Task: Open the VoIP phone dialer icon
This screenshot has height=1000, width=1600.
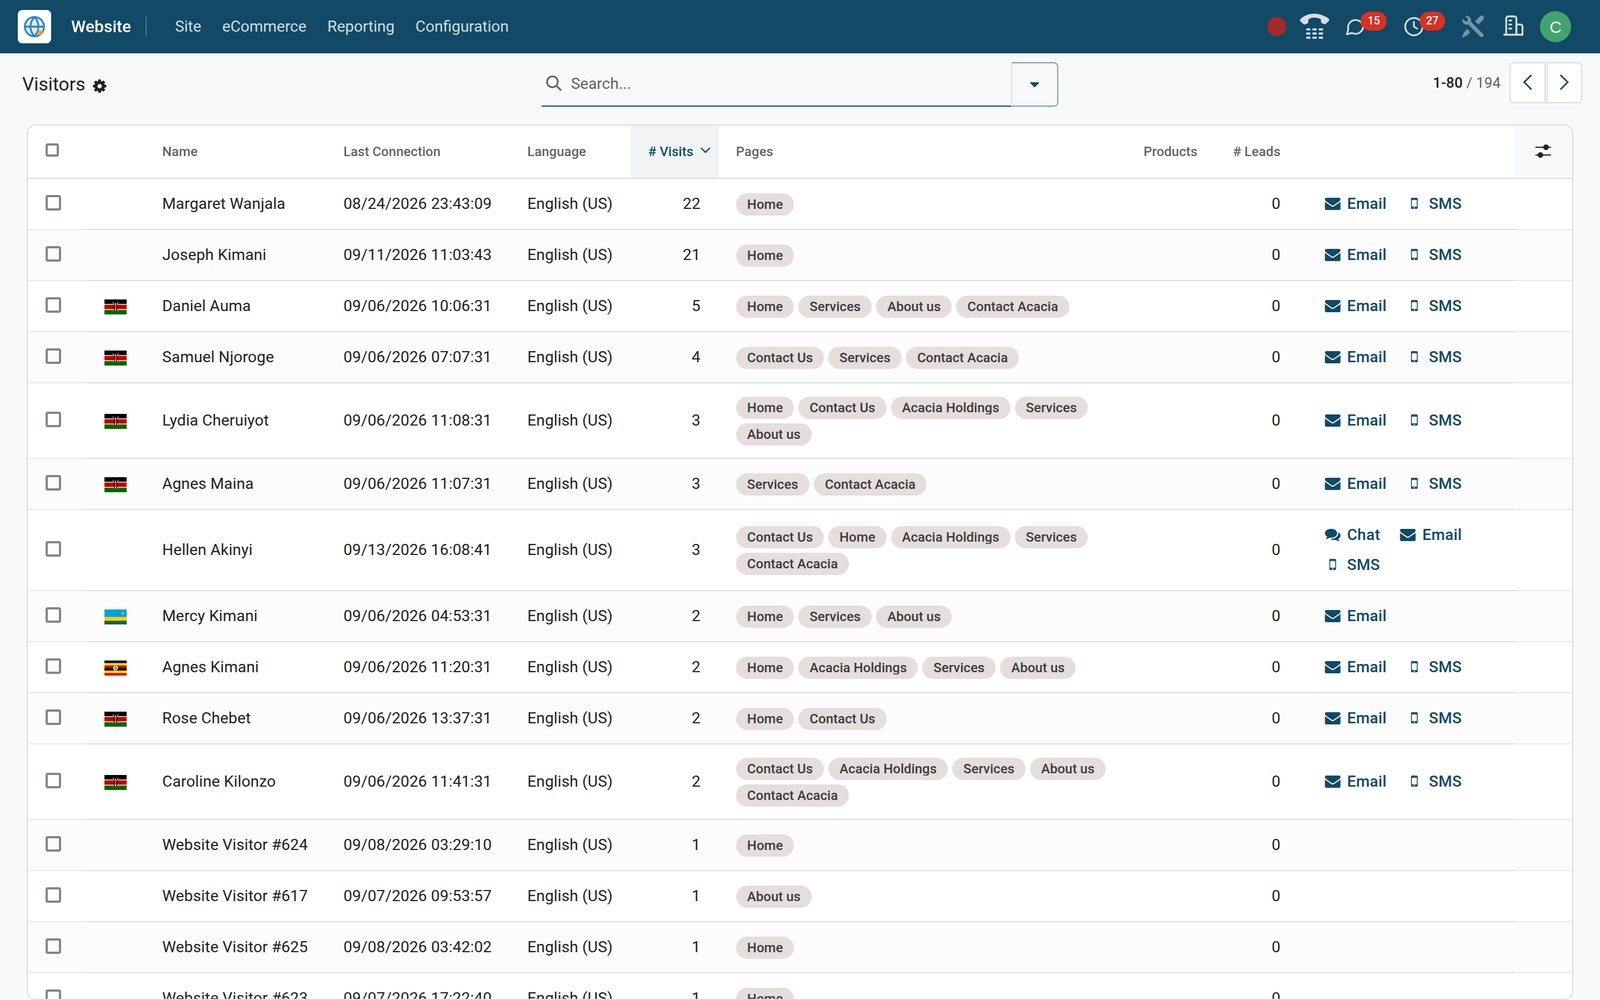Action: tap(1314, 27)
